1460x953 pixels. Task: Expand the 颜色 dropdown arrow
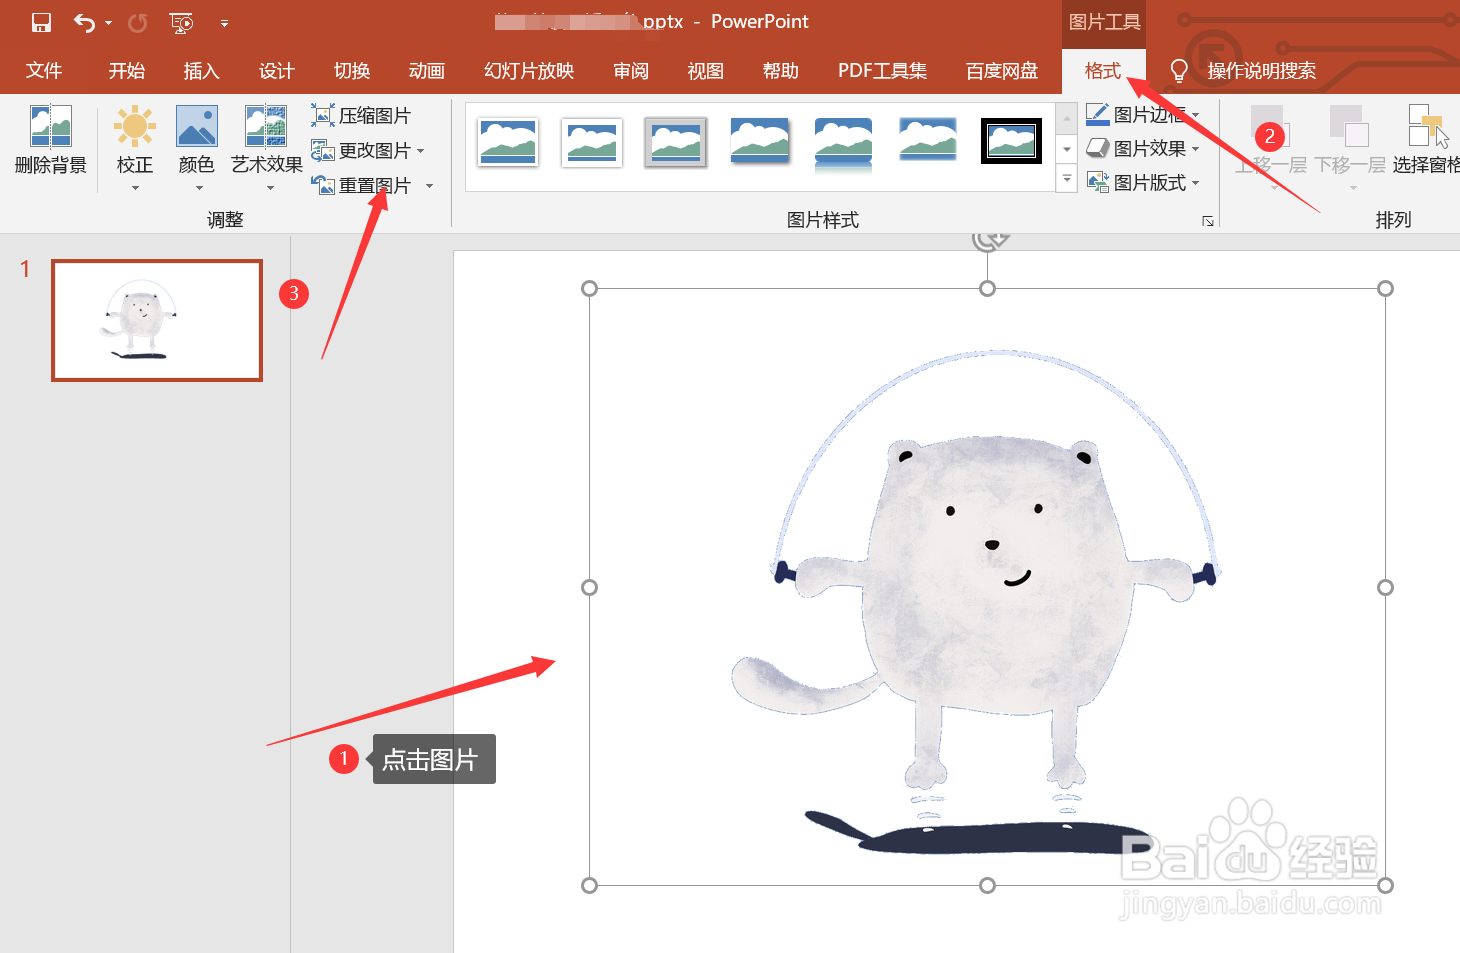click(x=199, y=188)
